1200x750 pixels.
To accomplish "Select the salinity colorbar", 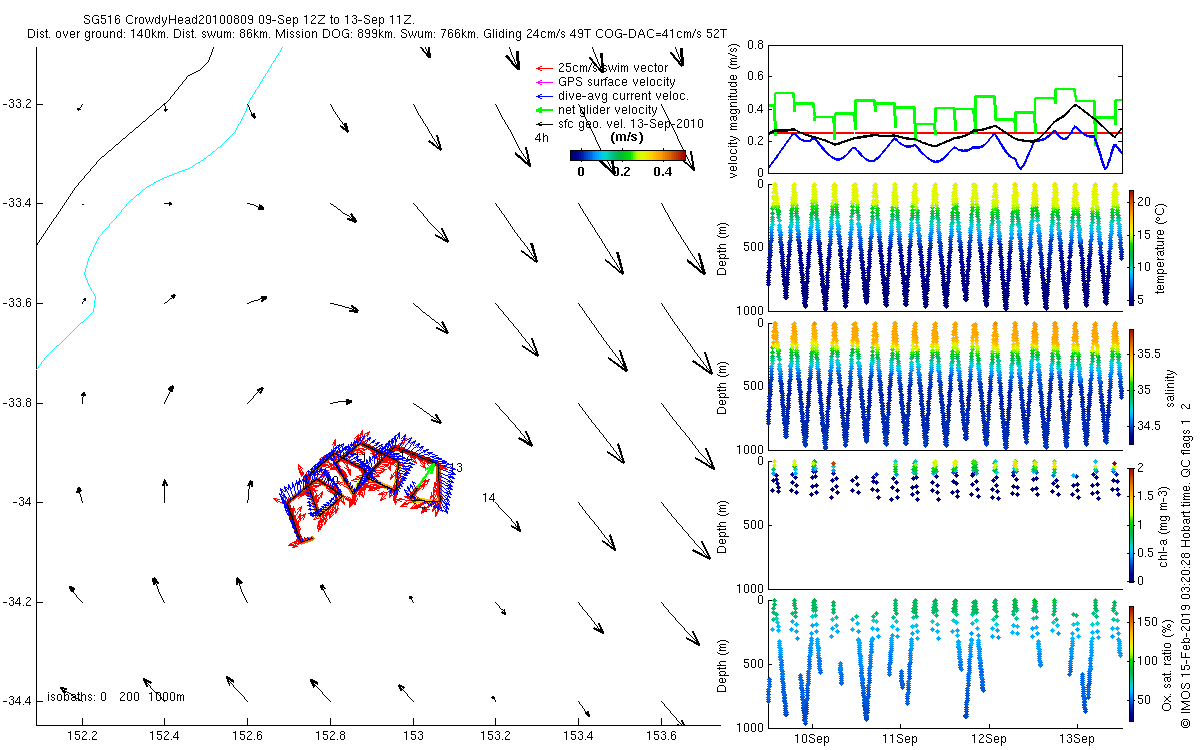I will tap(1131, 385).
